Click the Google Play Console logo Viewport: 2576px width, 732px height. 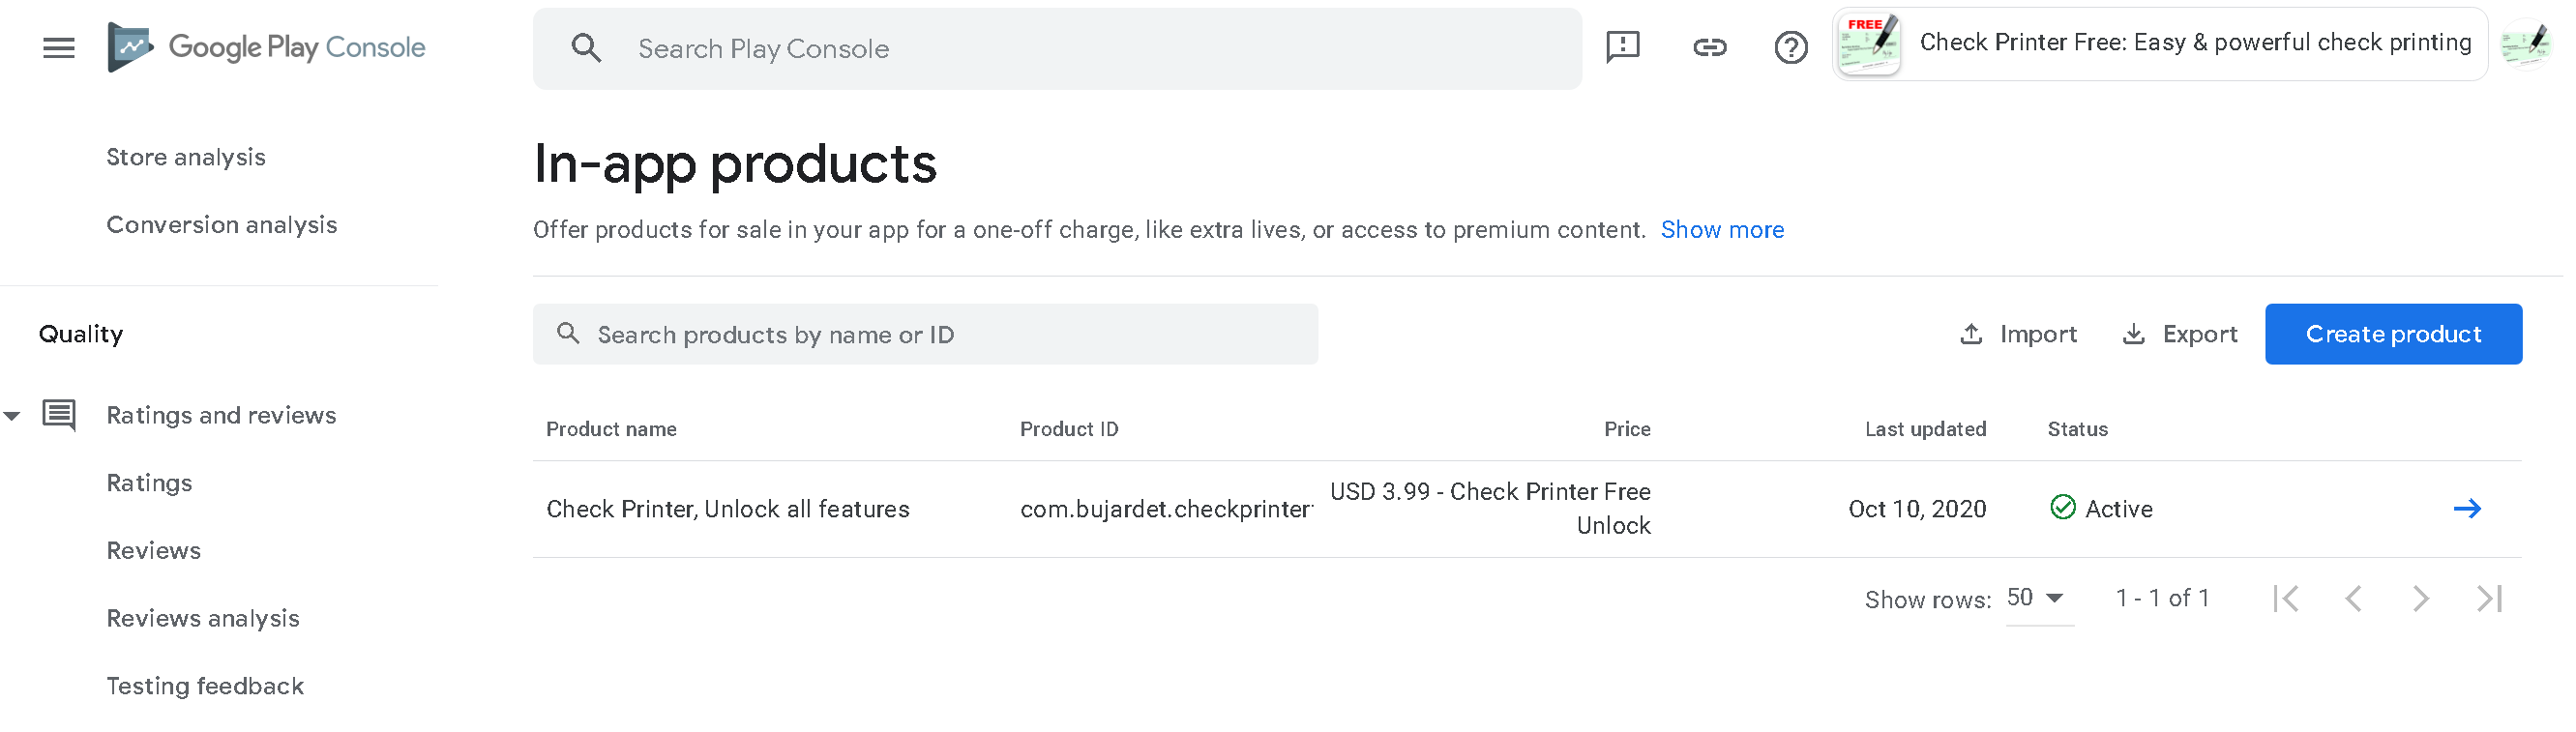coord(266,47)
